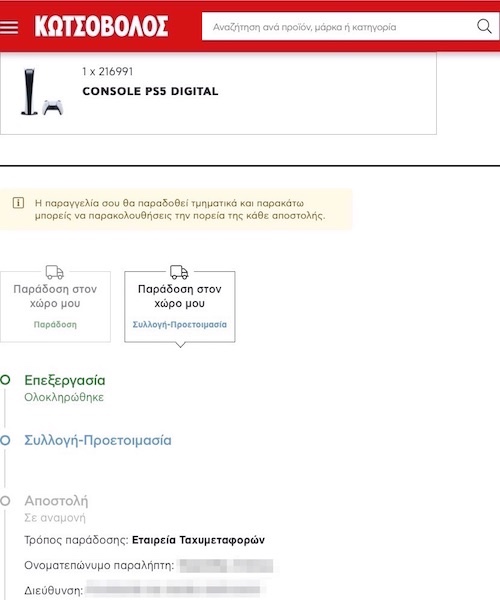Screen dimensions: 500x600
Task: Click the Κωτσόβολος logo
Action: [x=101, y=26]
